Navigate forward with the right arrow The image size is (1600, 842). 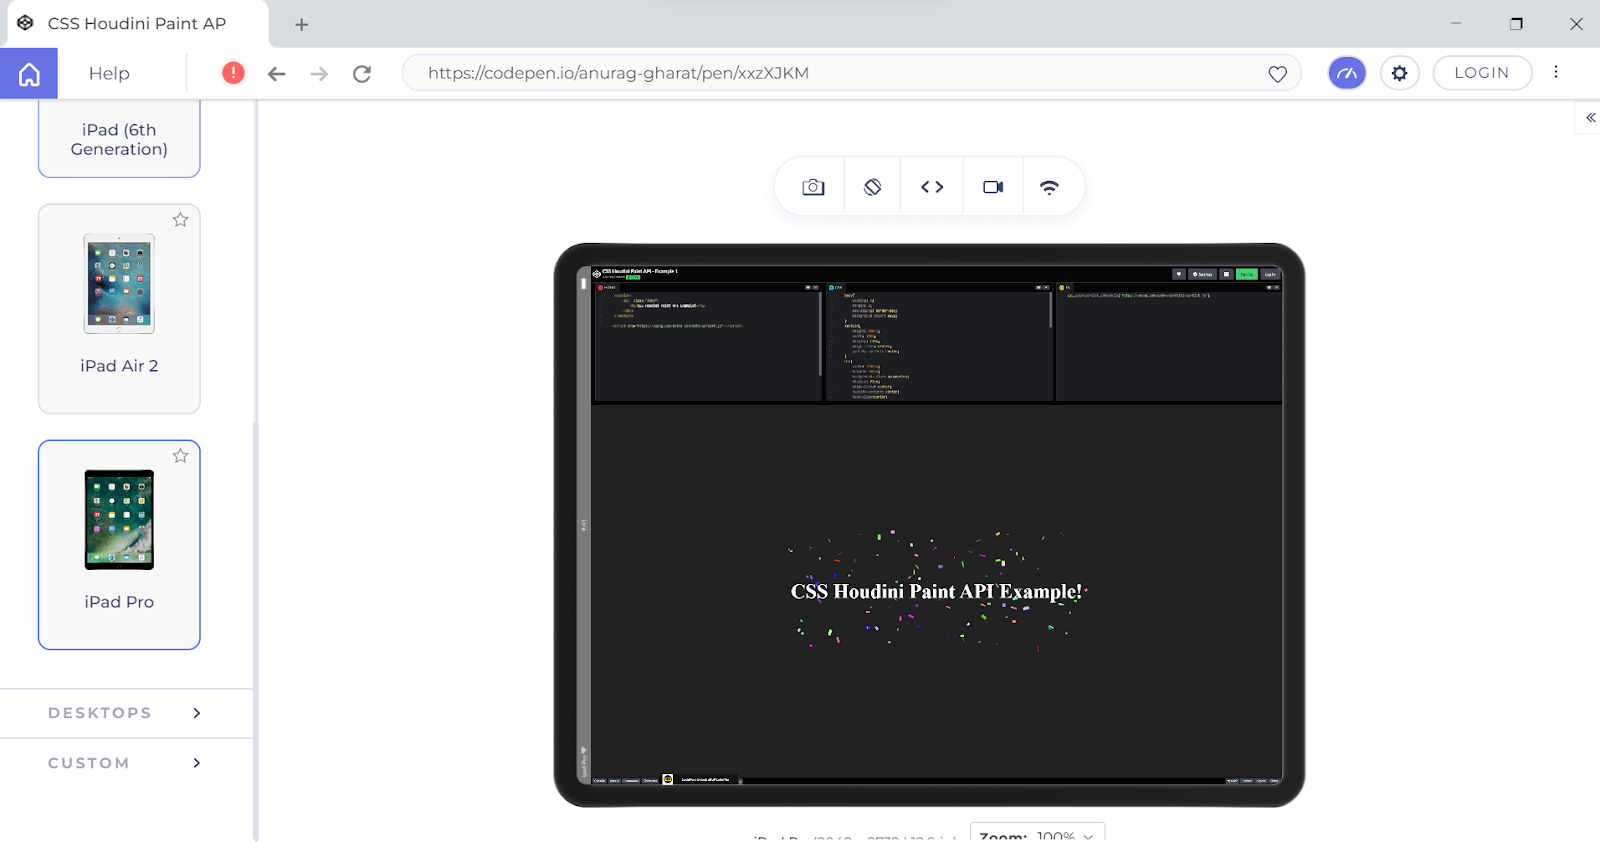click(319, 73)
